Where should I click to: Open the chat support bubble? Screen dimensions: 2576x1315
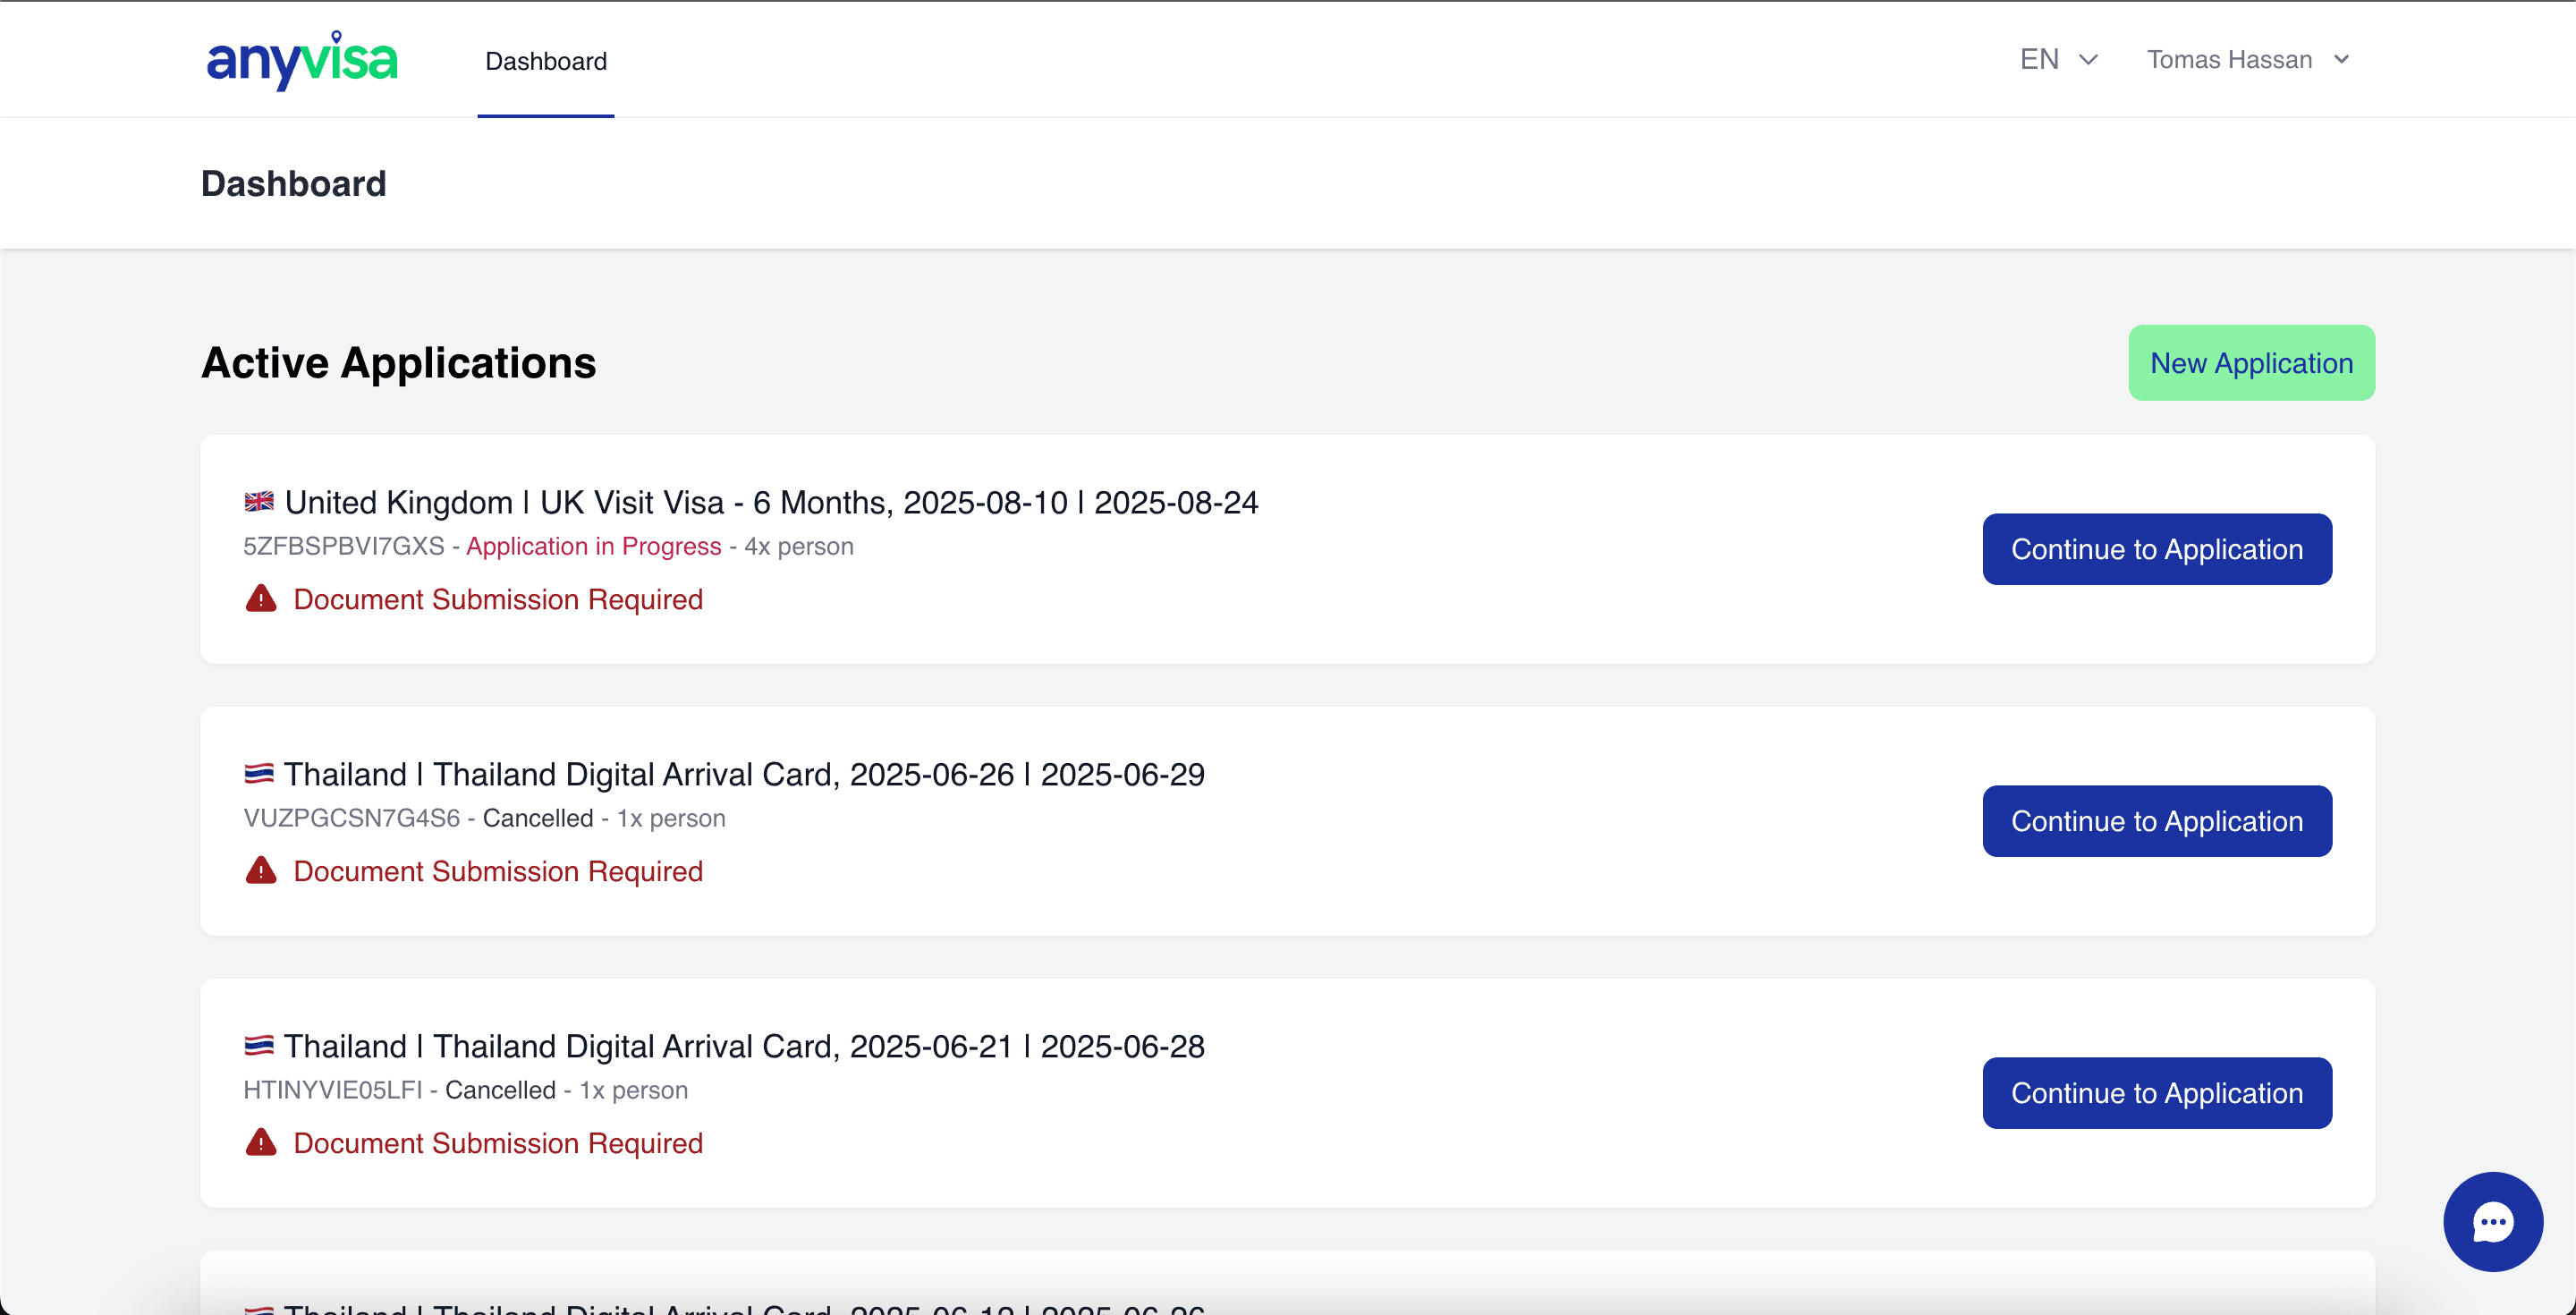coord(2492,1221)
